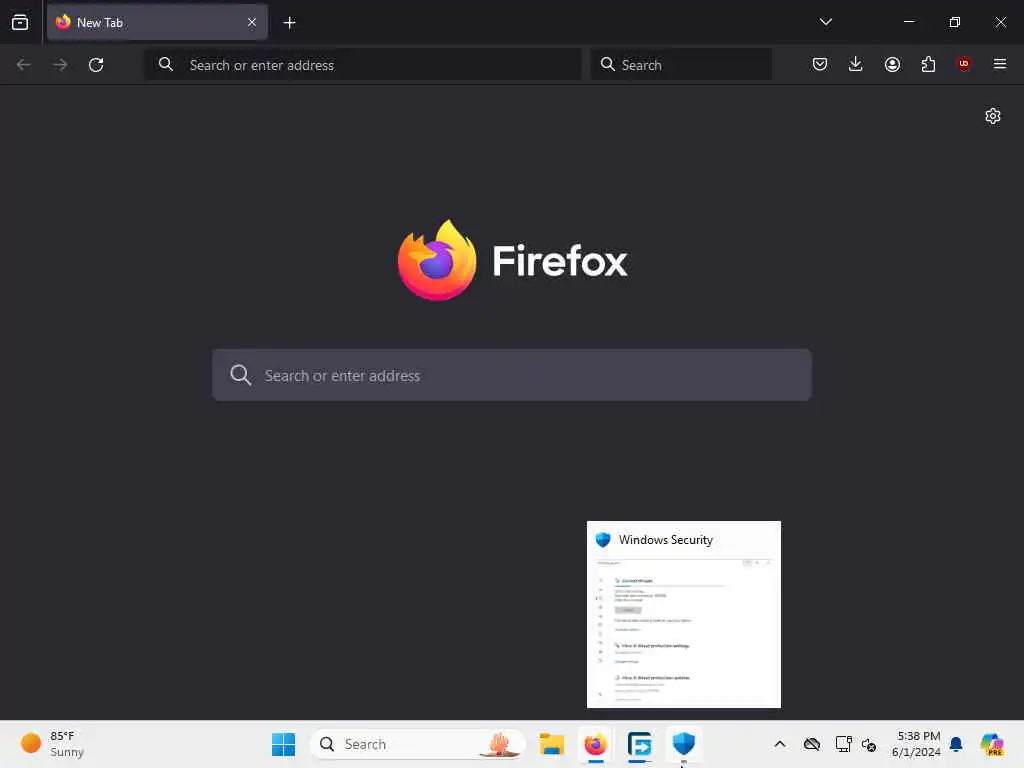Click the magnifier icon in address bar
This screenshot has height=768, width=1024.
pyautogui.click(x=166, y=64)
